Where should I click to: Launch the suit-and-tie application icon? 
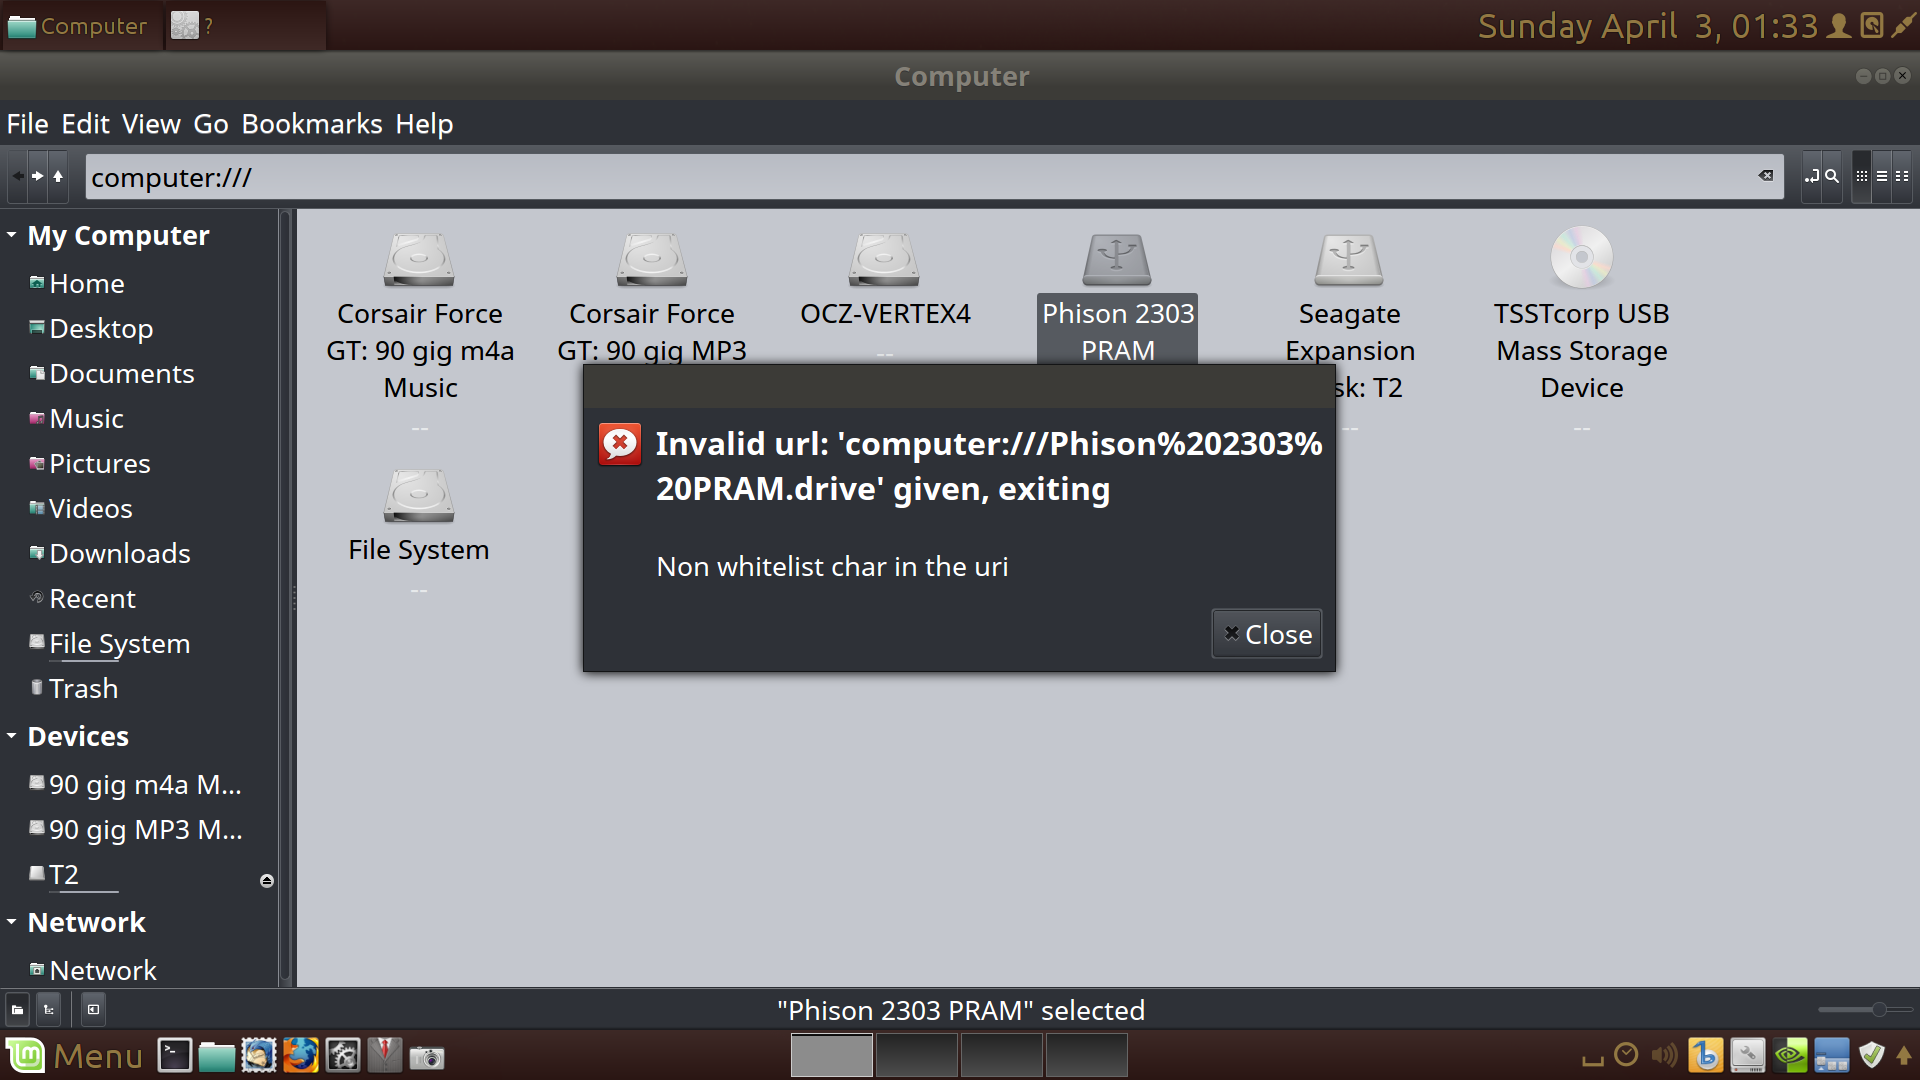coord(384,1056)
